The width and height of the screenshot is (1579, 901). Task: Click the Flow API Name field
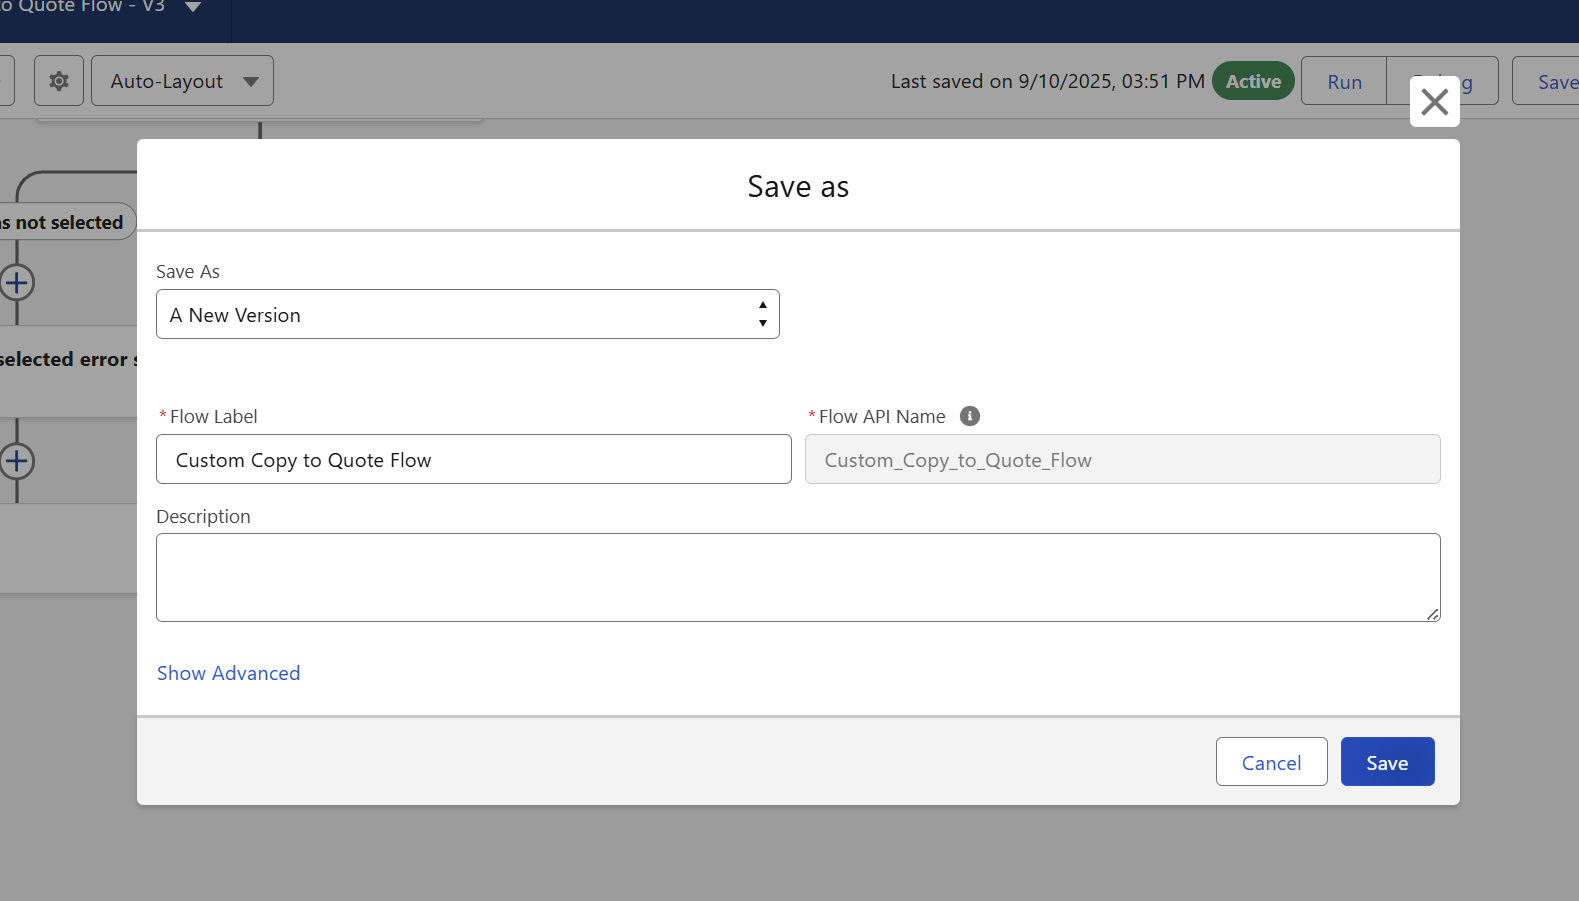[x=1122, y=459]
